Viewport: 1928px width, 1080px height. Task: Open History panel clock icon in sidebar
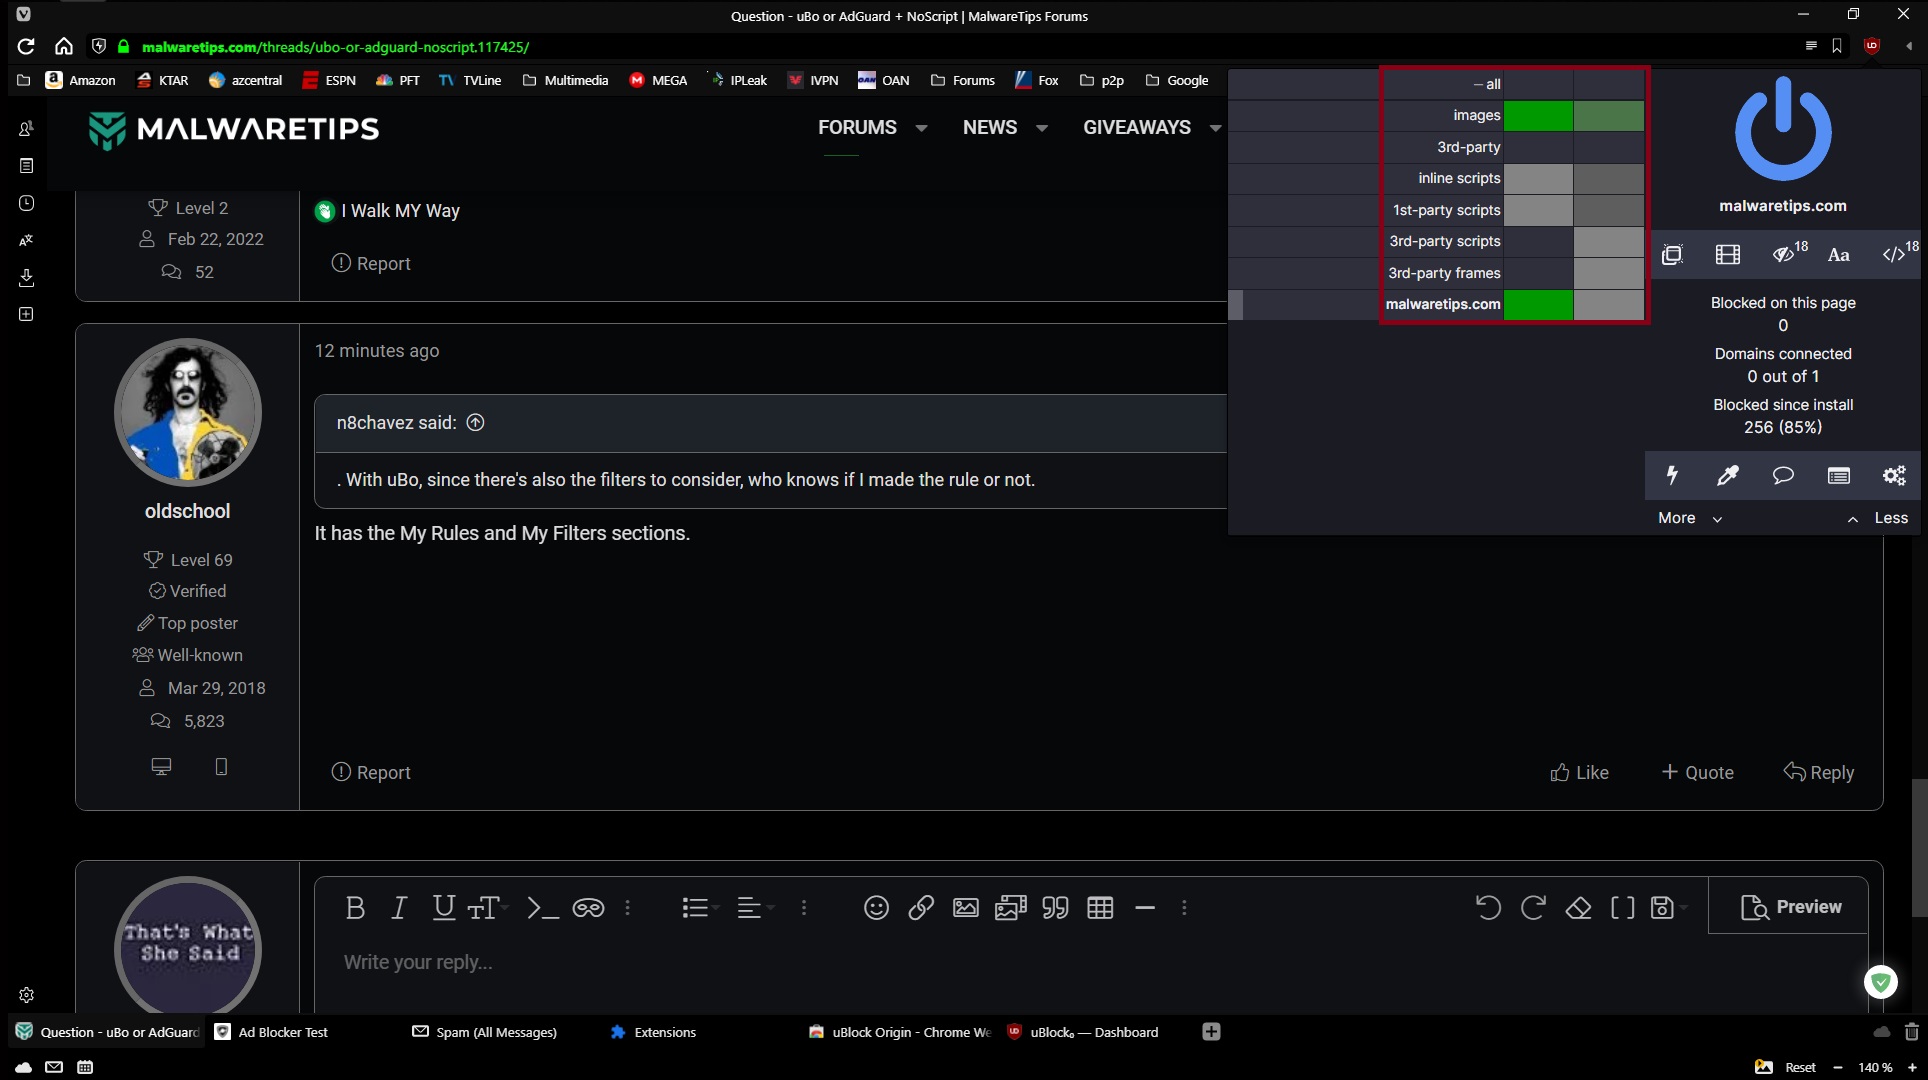27,203
